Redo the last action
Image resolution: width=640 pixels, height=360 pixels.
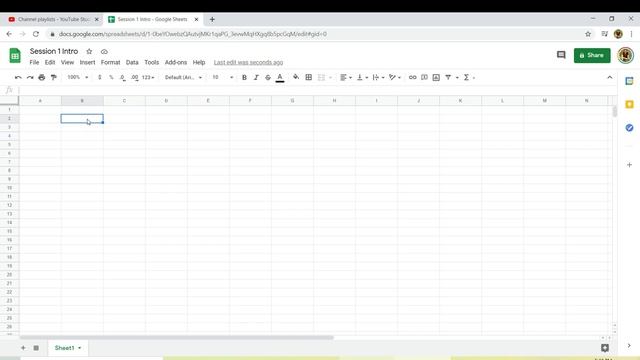pos(30,77)
